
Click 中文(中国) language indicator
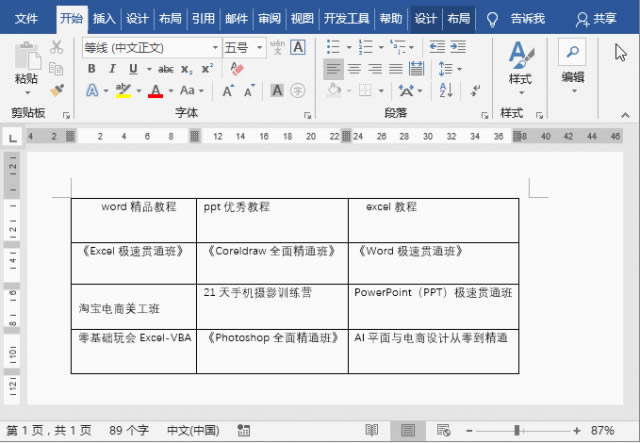coord(193,430)
